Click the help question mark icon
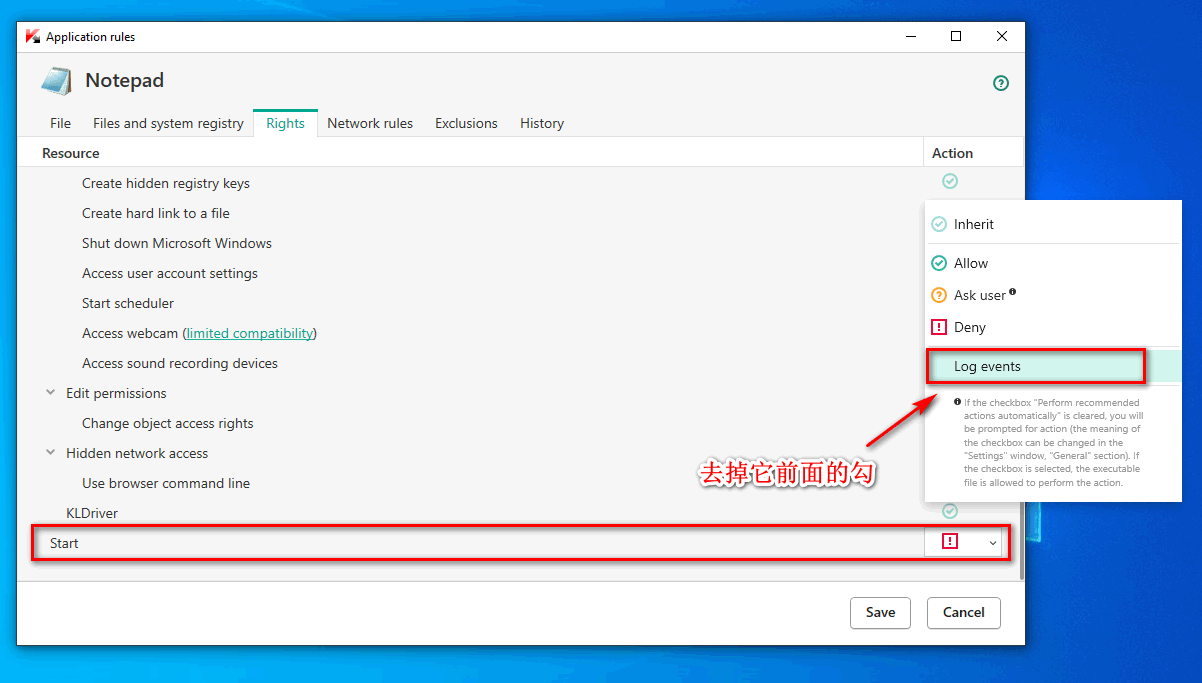 (1001, 83)
